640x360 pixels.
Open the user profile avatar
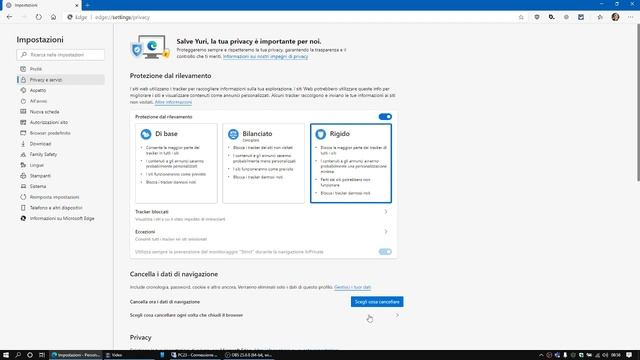point(615,17)
